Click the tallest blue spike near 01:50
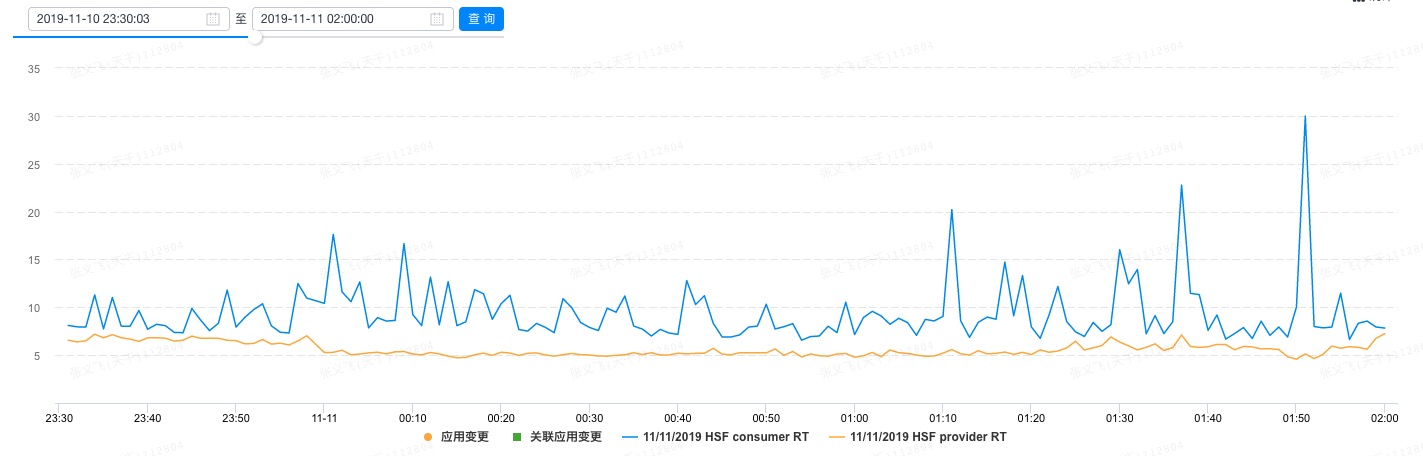1423x456 pixels. click(x=1305, y=116)
